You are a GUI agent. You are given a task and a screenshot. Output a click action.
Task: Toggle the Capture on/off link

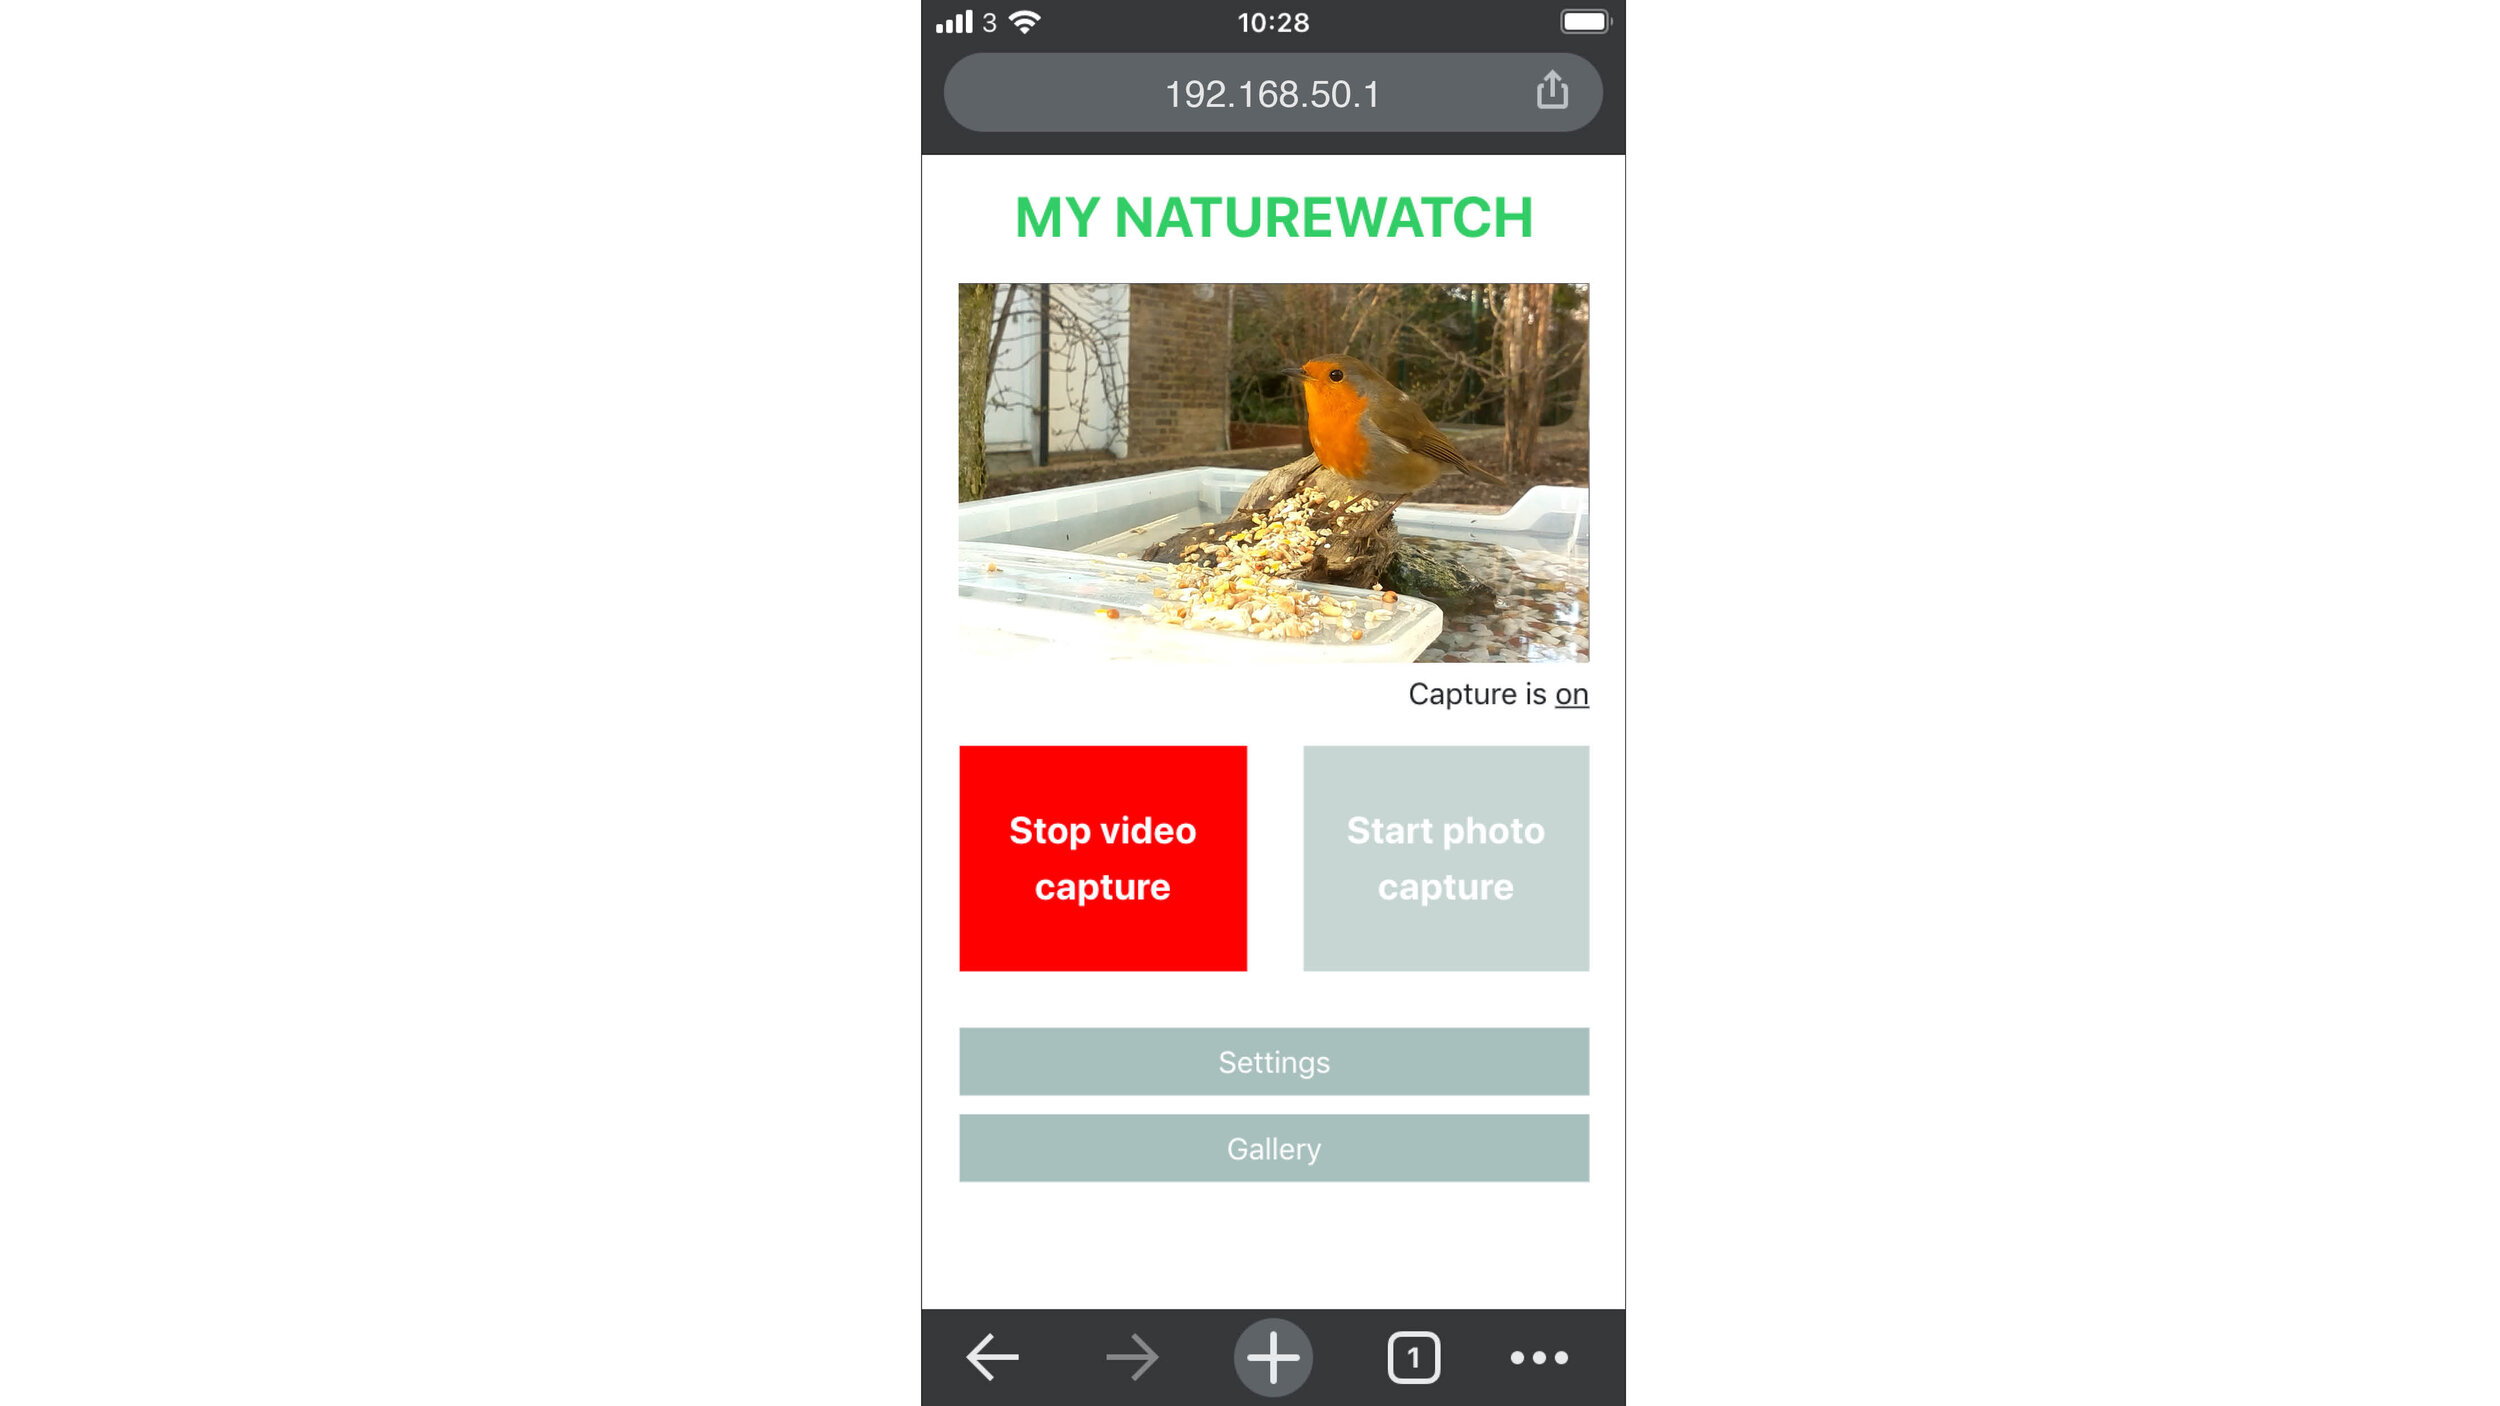(1571, 694)
